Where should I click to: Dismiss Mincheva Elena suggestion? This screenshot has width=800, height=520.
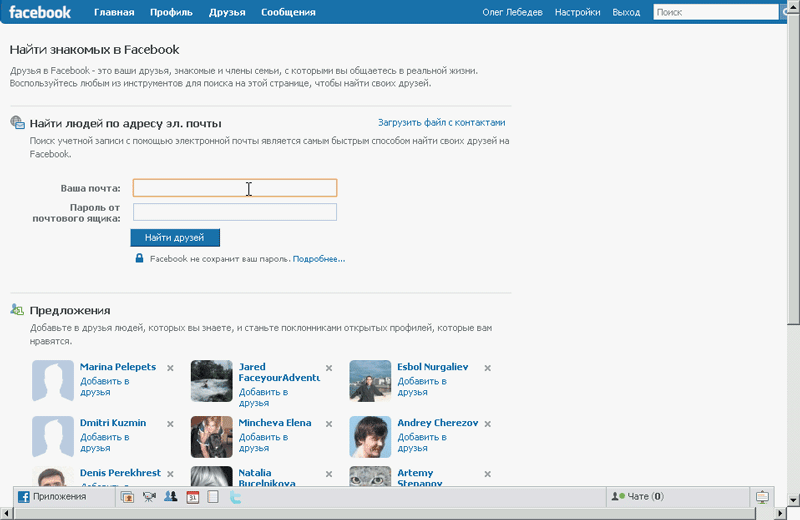(329, 424)
